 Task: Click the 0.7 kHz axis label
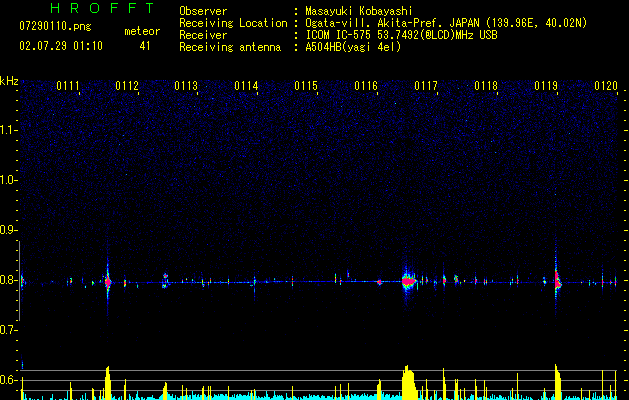click(8, 330)
